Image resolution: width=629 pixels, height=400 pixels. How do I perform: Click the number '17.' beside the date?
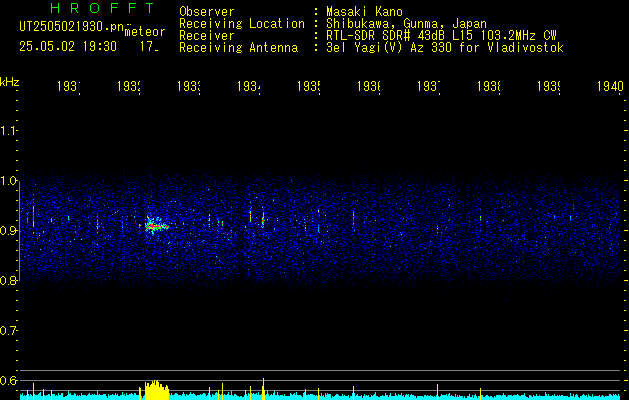(149, 47)
